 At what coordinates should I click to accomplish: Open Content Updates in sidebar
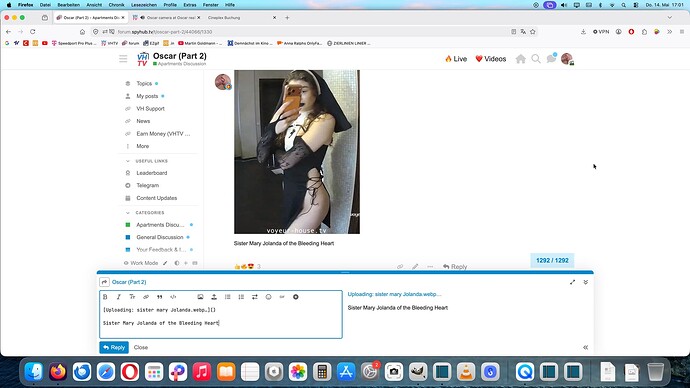pyautogui.click(x=156, y=198)
